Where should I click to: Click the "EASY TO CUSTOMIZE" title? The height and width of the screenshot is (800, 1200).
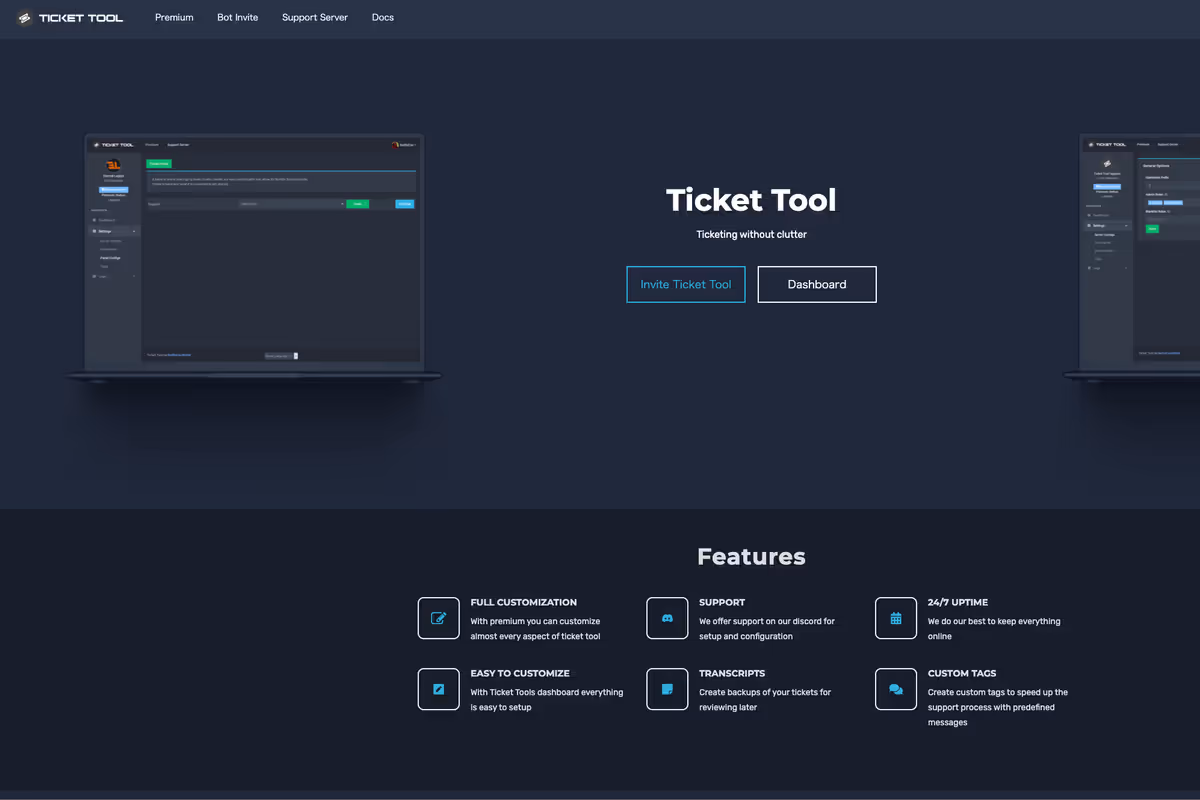tap(520, 674)
